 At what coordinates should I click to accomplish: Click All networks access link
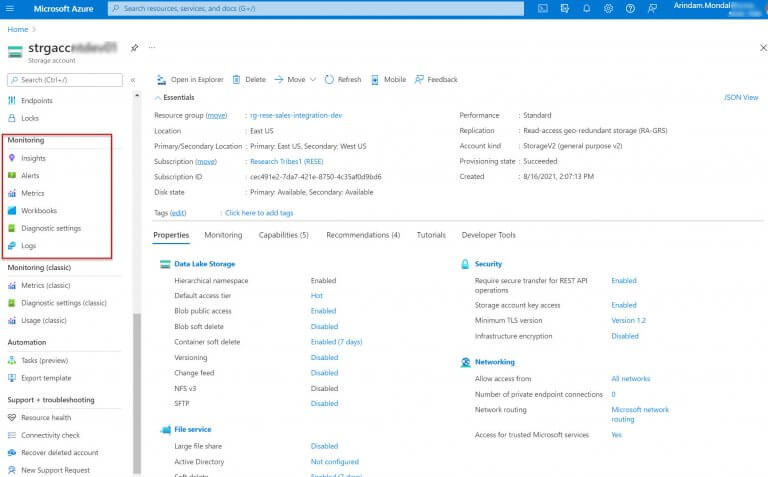click(630, 379)
